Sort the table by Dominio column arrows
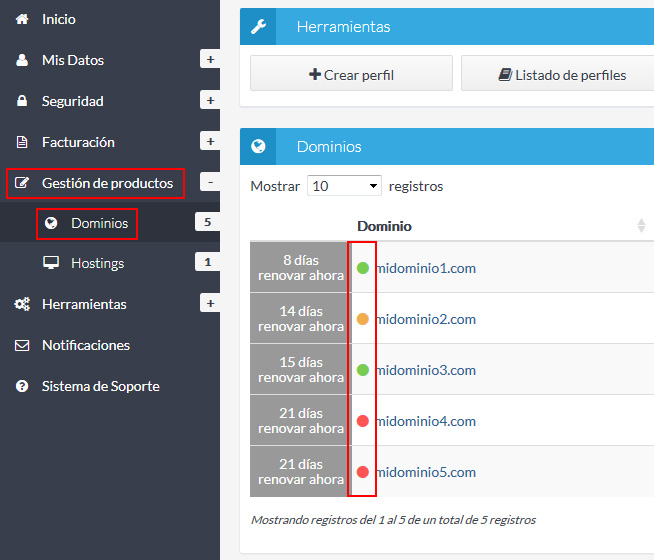654x560 pixels. [641, 226]
